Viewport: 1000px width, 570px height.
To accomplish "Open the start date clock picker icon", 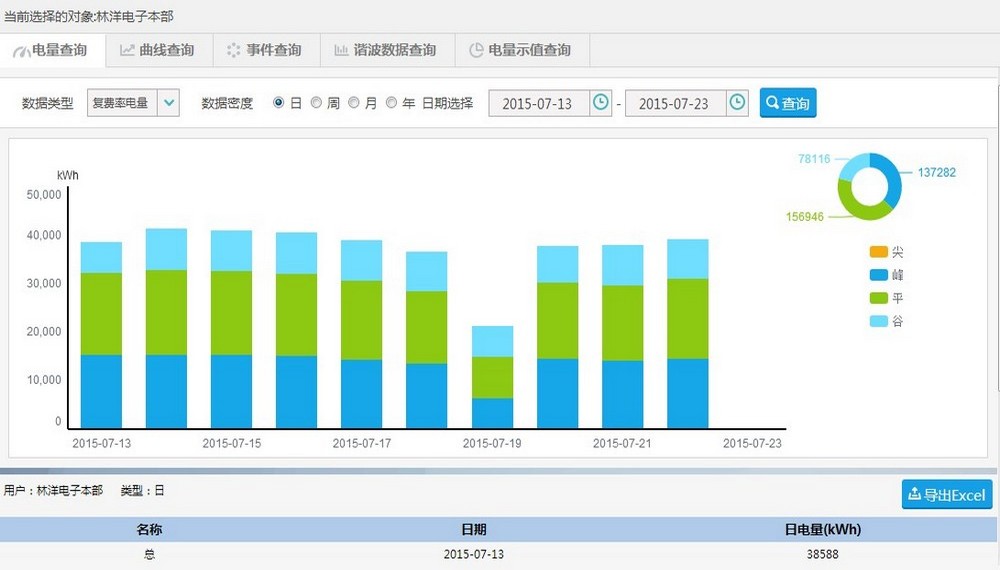I will [x=600, y=103].
